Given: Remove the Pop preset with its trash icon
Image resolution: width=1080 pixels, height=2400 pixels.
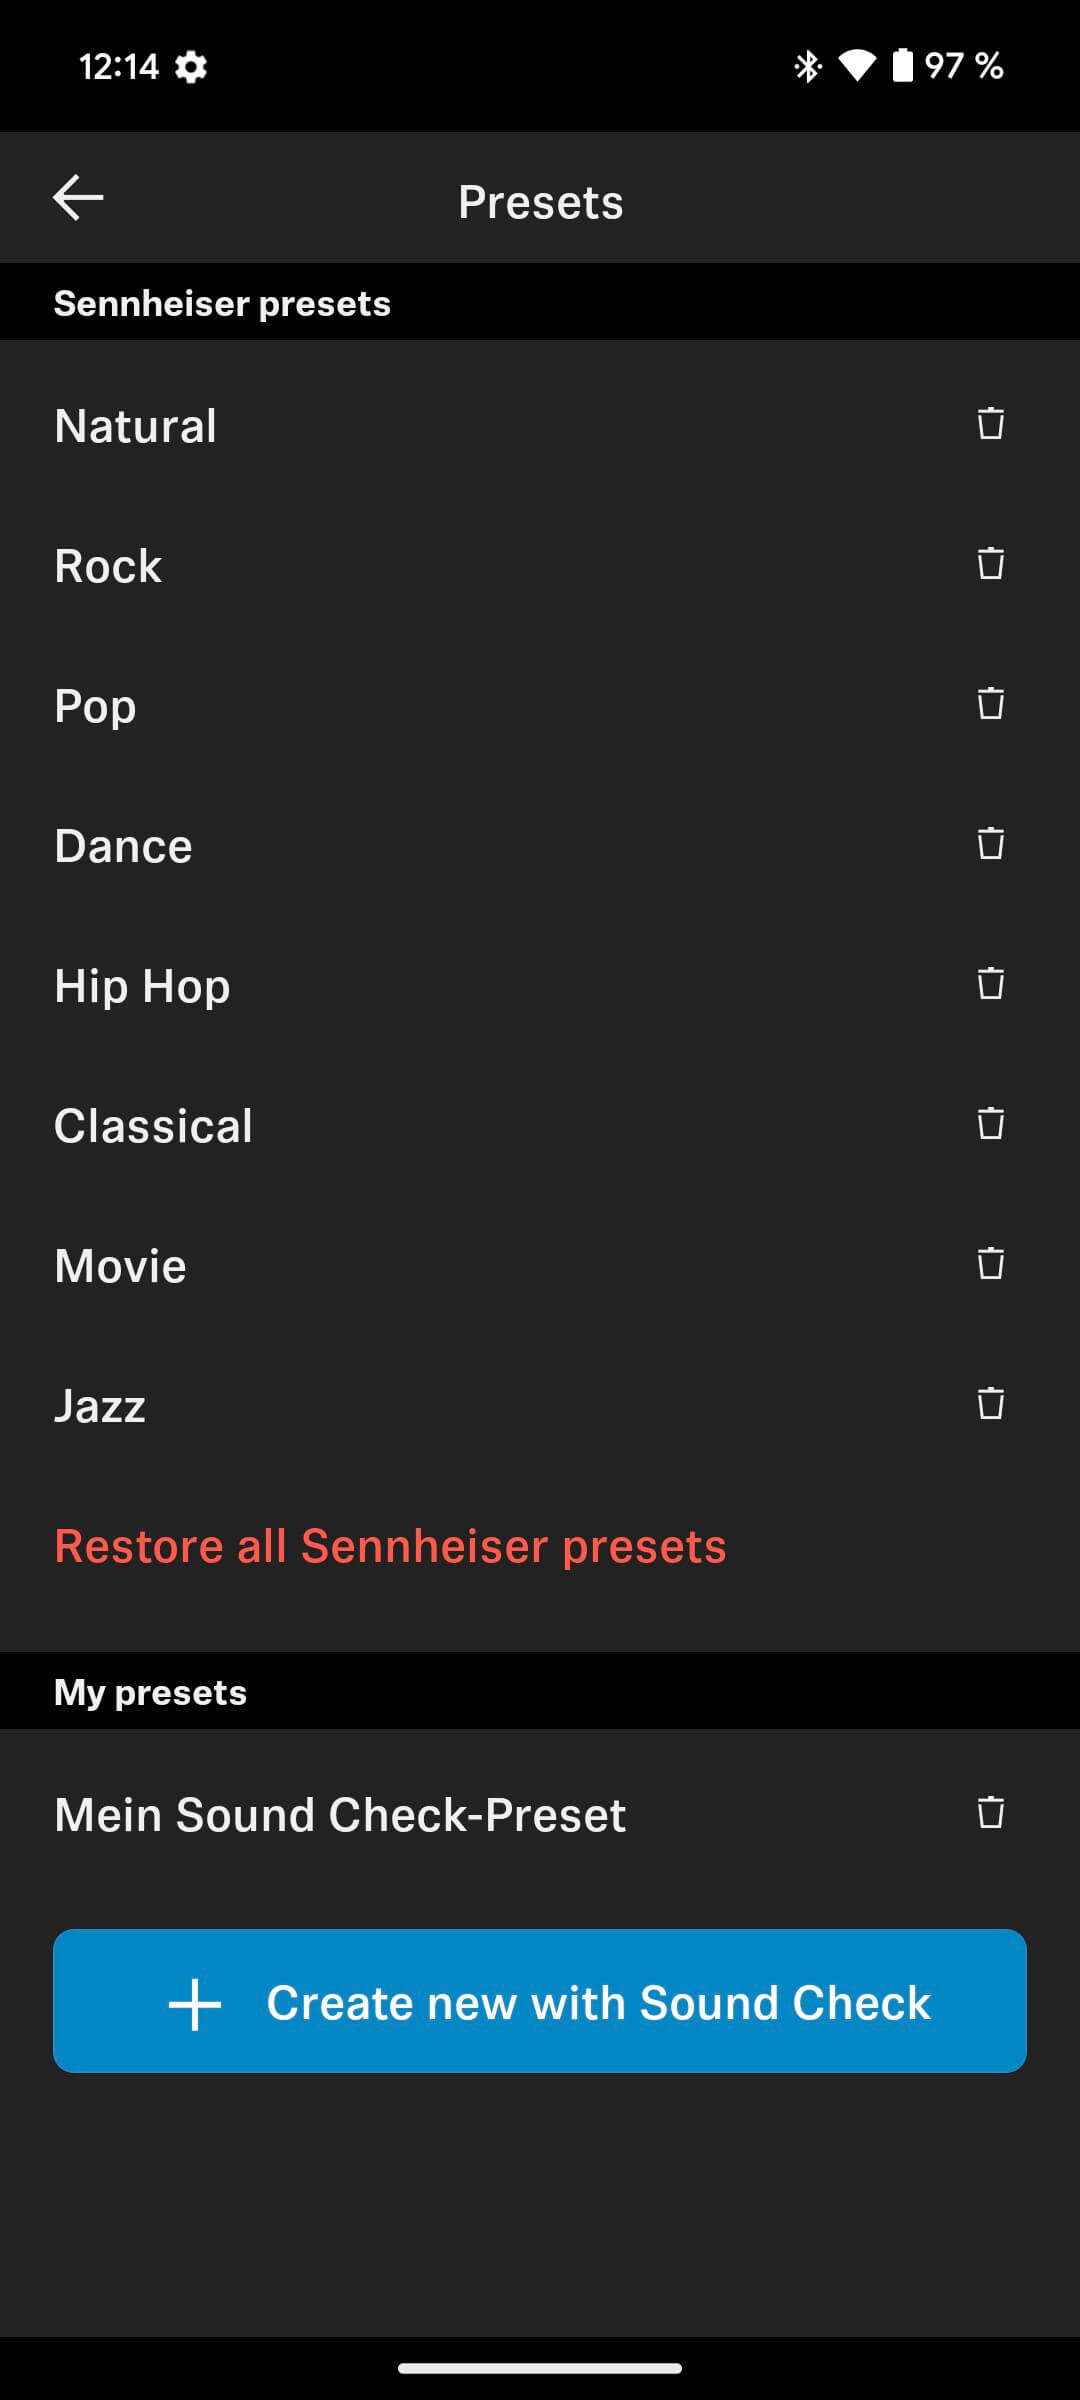Looking at the screenshot, I should pyautogui.click(x=990, y=704).
